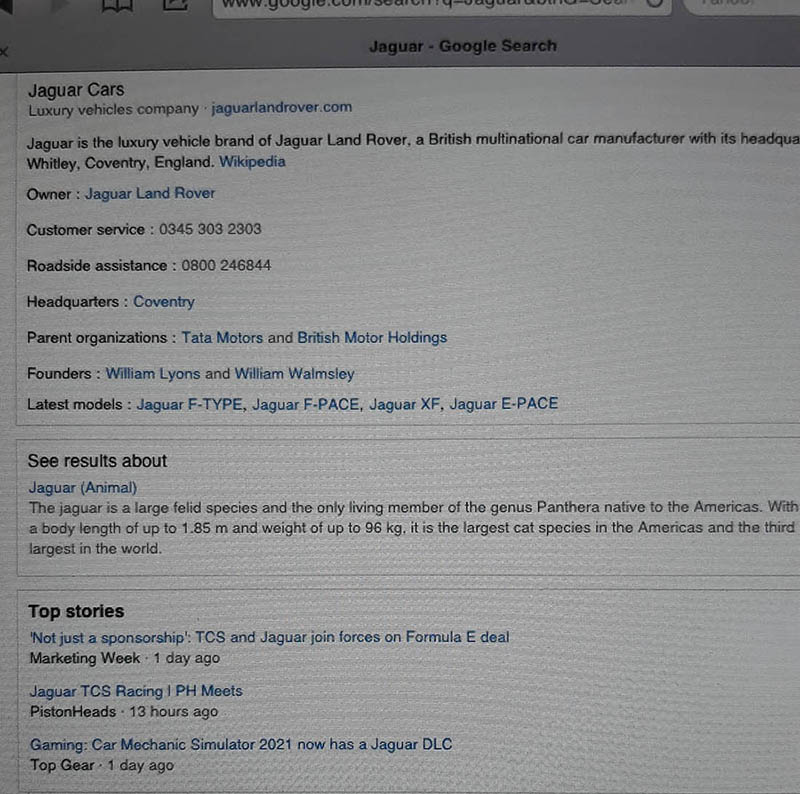
Task: Open the 'Not just a sponsorship' Formula E story
Action: [x=269, y=637]
